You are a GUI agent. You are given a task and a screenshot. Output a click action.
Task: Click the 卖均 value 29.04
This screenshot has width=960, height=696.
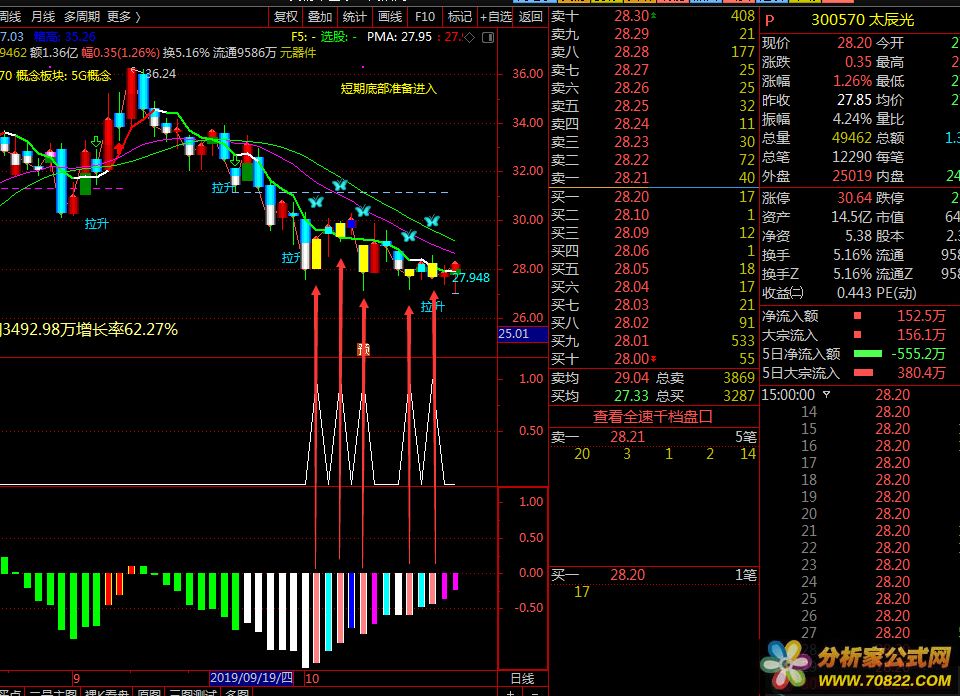(631, 378)
